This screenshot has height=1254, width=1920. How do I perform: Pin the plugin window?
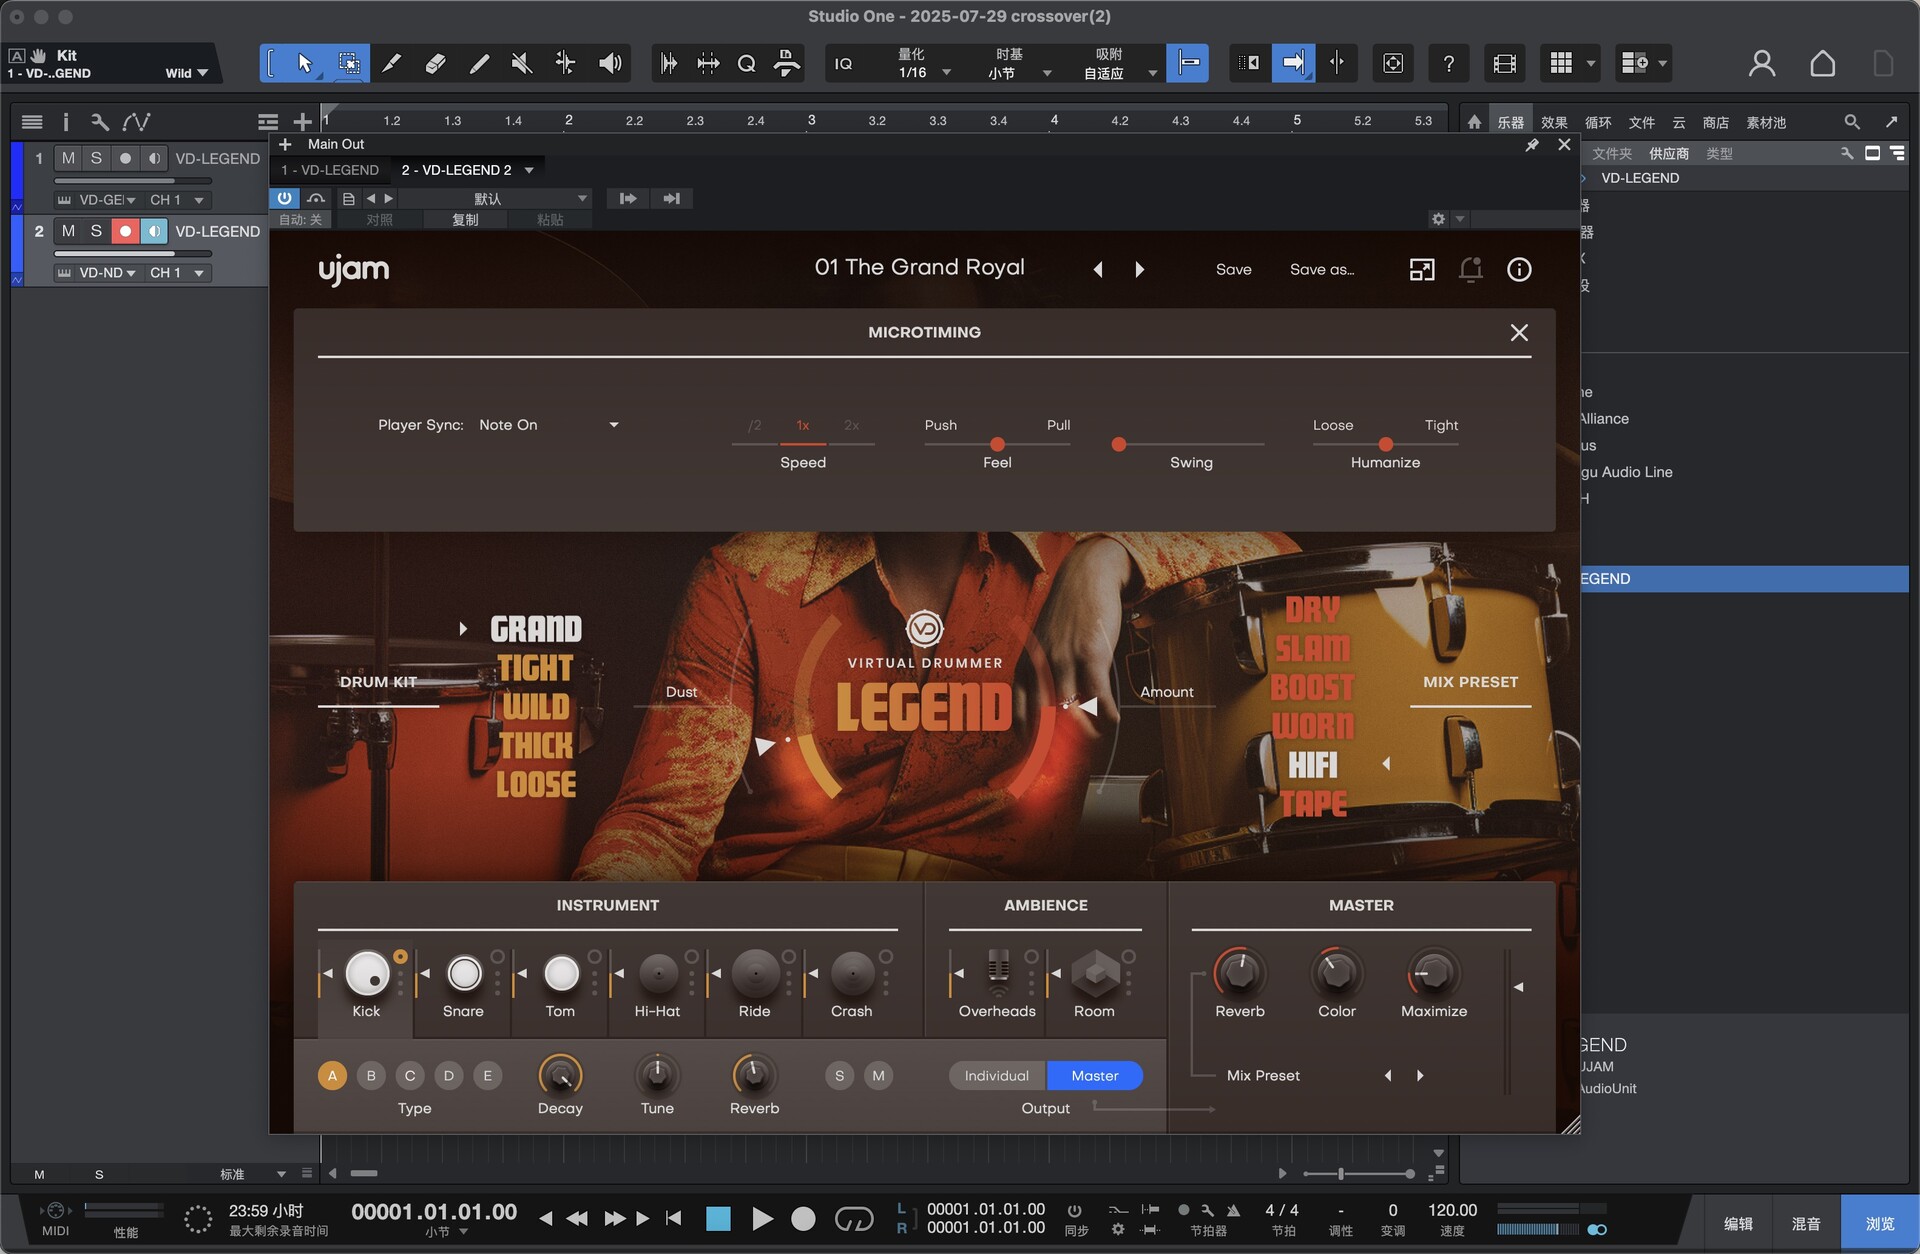point(1532,145)
